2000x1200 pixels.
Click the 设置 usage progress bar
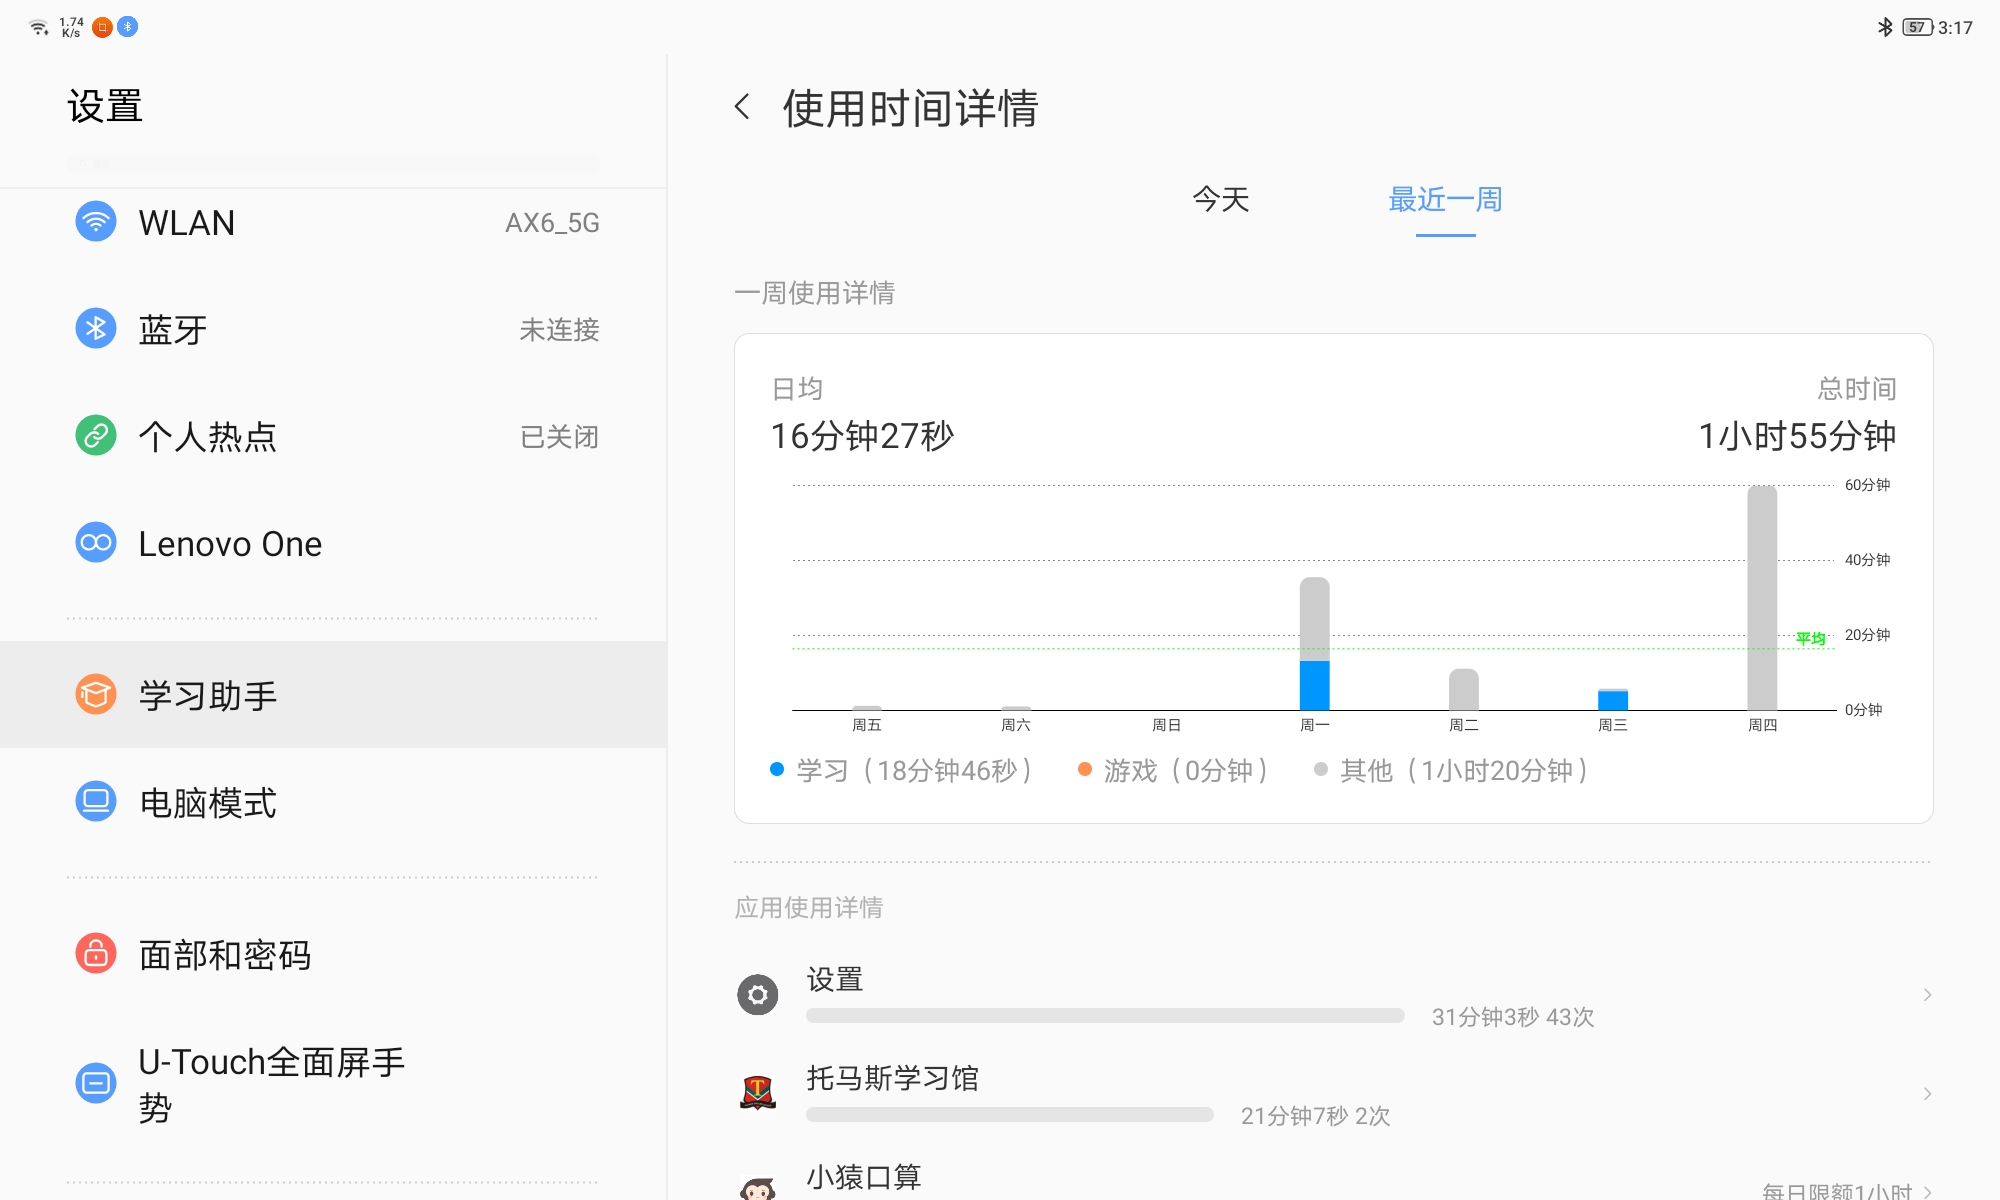(x=1105, y=1017)
